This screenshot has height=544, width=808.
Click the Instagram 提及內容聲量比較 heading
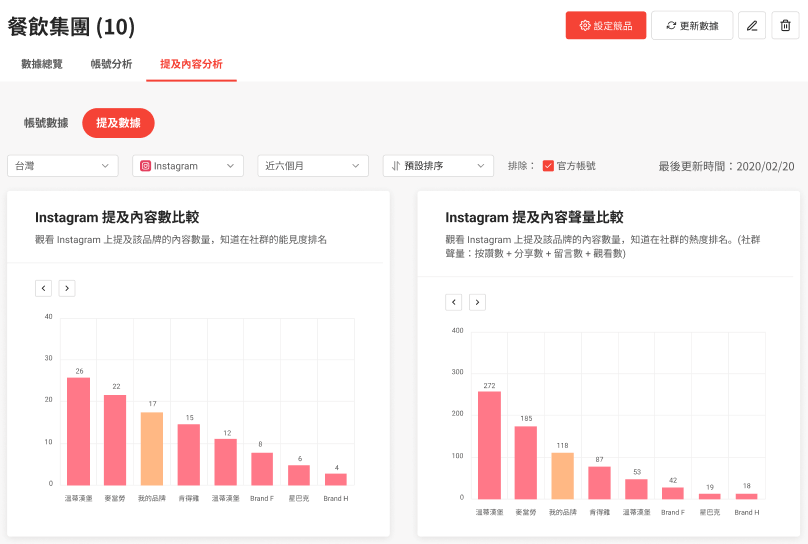tap(534, 217)
